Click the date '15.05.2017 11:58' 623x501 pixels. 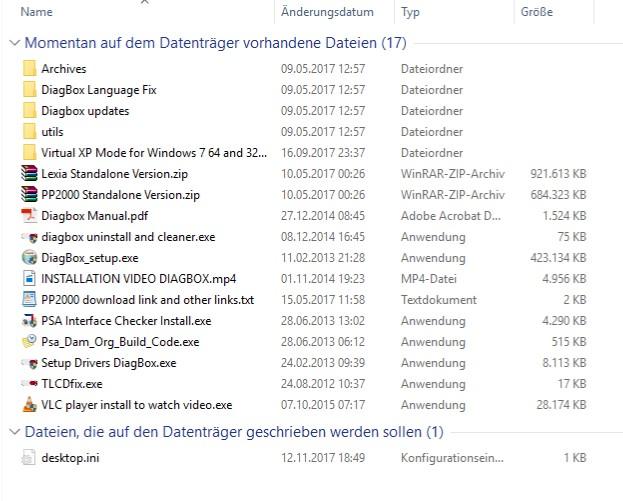click(x=323, y=300)
